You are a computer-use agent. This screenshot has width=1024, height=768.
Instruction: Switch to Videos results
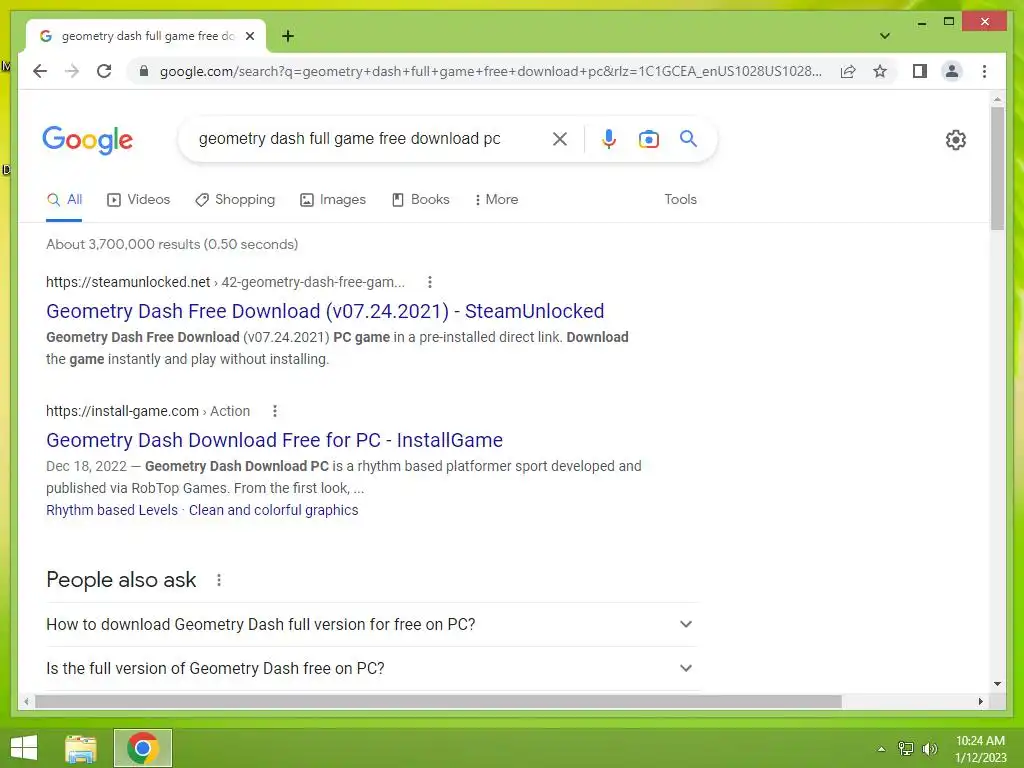(138, 200)
